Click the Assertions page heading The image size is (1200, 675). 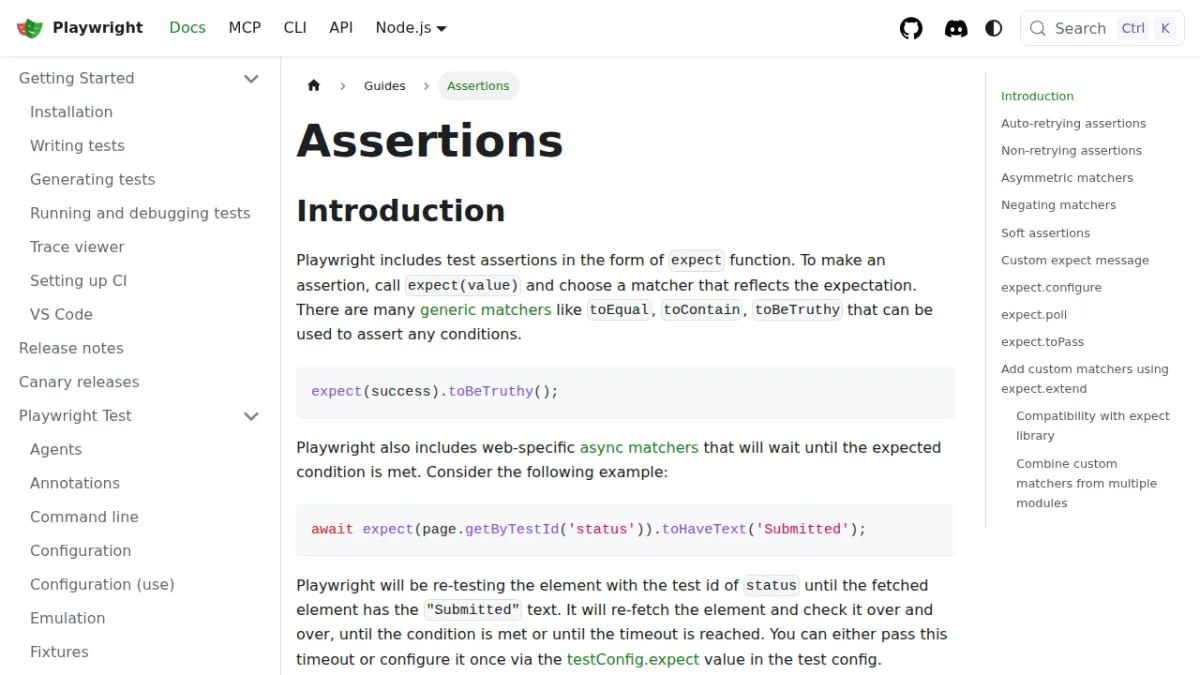430,141
